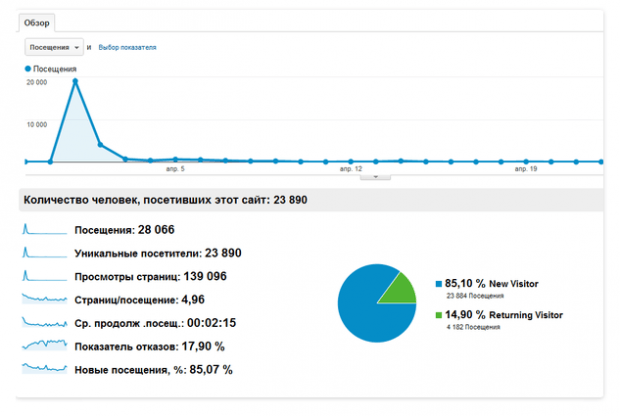The image size is (620, 416).
Task: Click the Выбор показателя link
Action: click(127, 47)
